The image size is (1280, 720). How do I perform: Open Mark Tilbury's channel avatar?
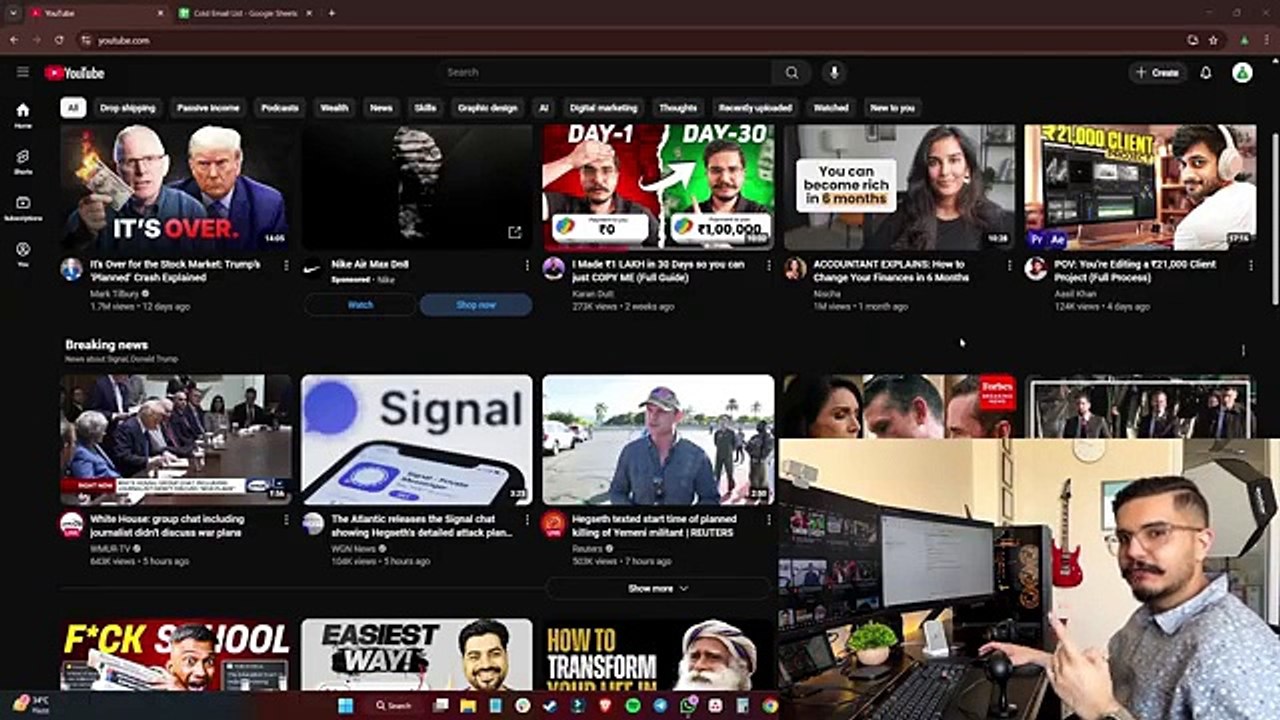point(71,269)
